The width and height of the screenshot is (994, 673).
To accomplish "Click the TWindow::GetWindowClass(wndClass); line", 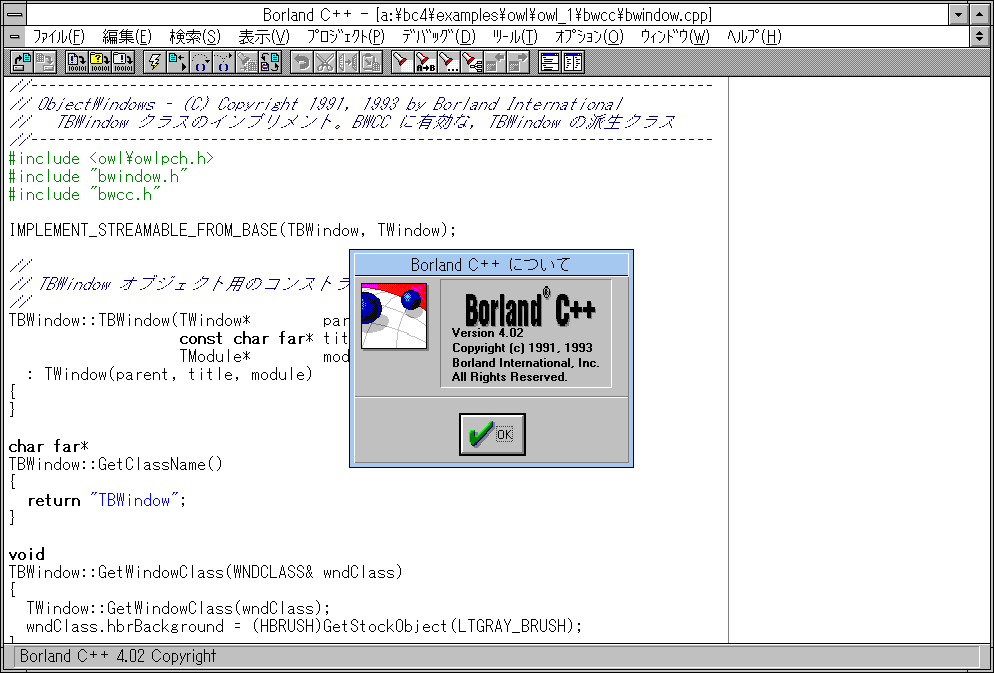I will coord(179,608).
